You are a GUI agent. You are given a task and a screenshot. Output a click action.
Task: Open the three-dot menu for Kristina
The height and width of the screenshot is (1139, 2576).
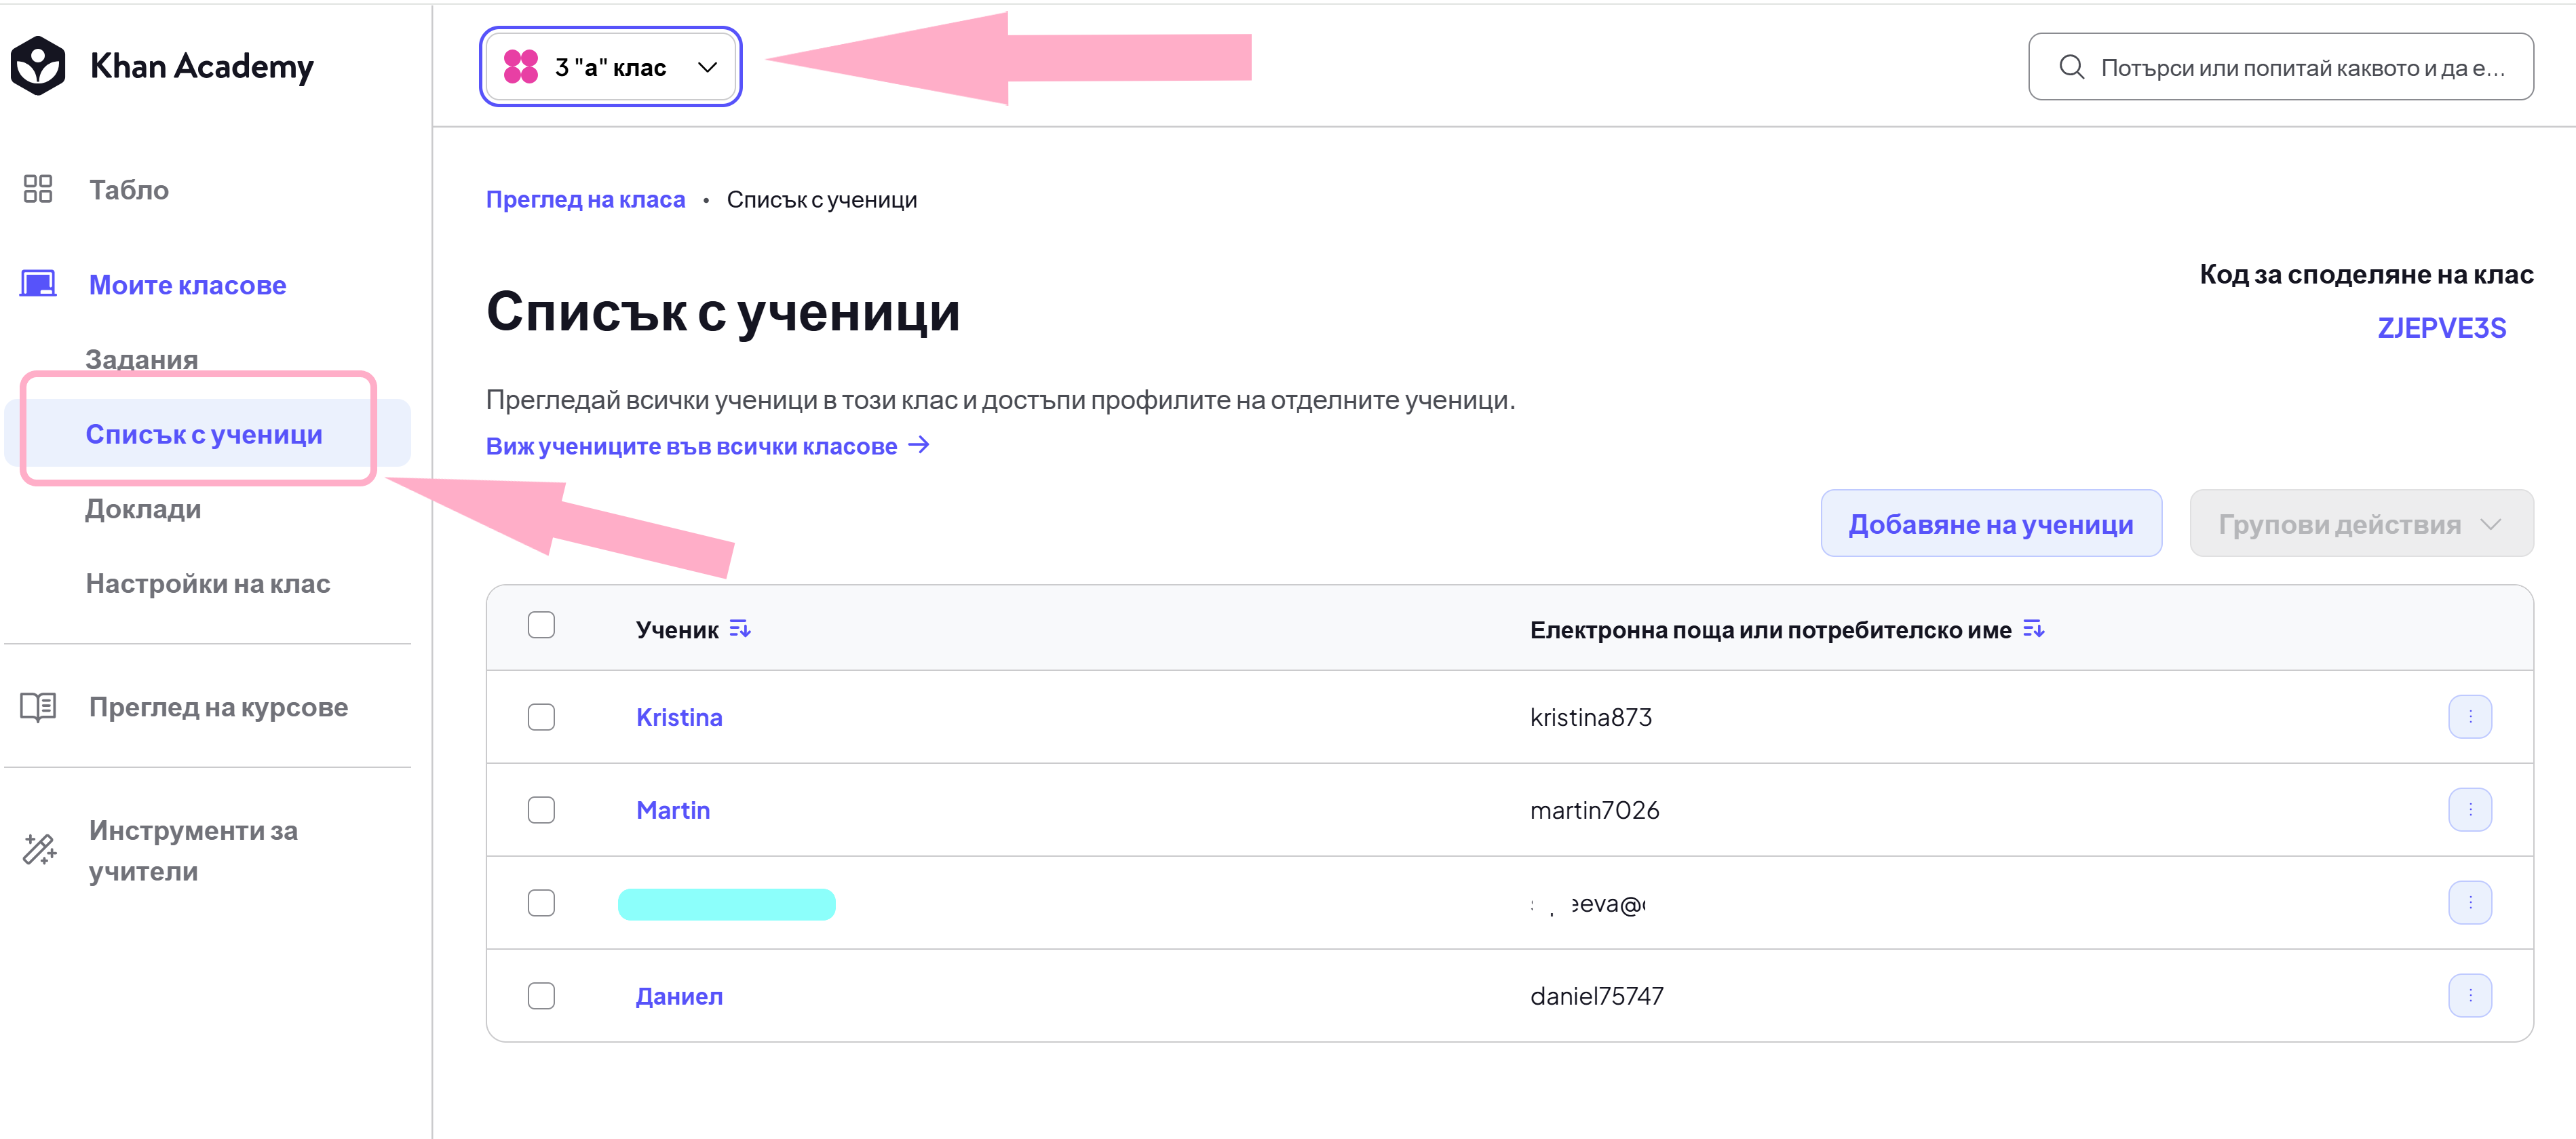[x=2469, y=716]
